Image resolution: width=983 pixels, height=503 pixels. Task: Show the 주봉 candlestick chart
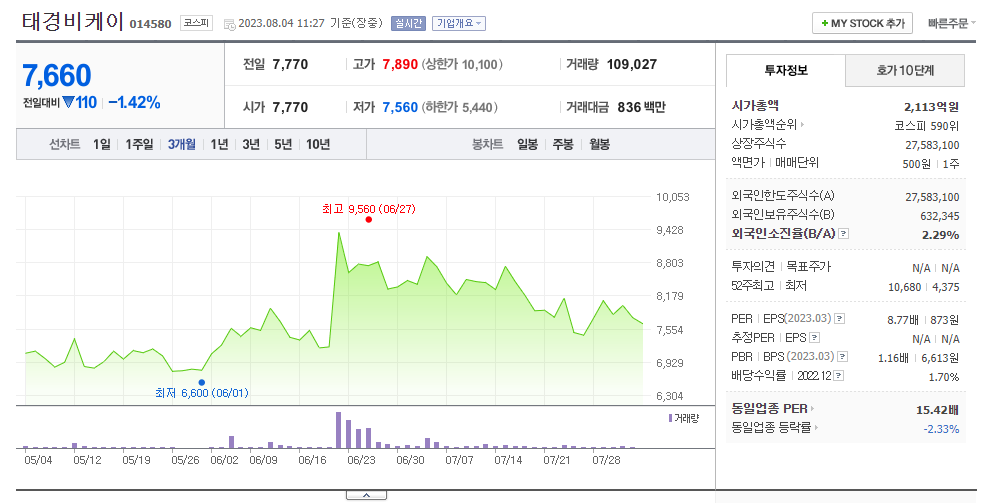coord(563,144)
